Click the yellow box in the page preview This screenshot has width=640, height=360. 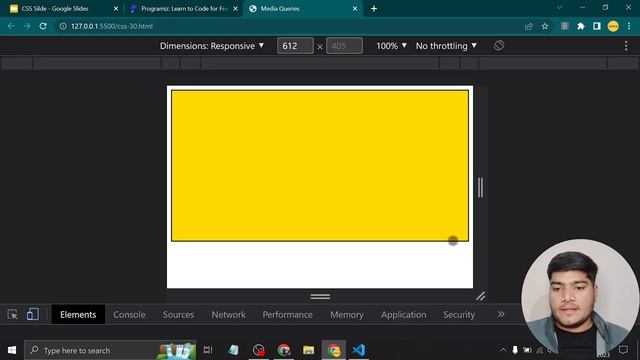coord(320,166)
